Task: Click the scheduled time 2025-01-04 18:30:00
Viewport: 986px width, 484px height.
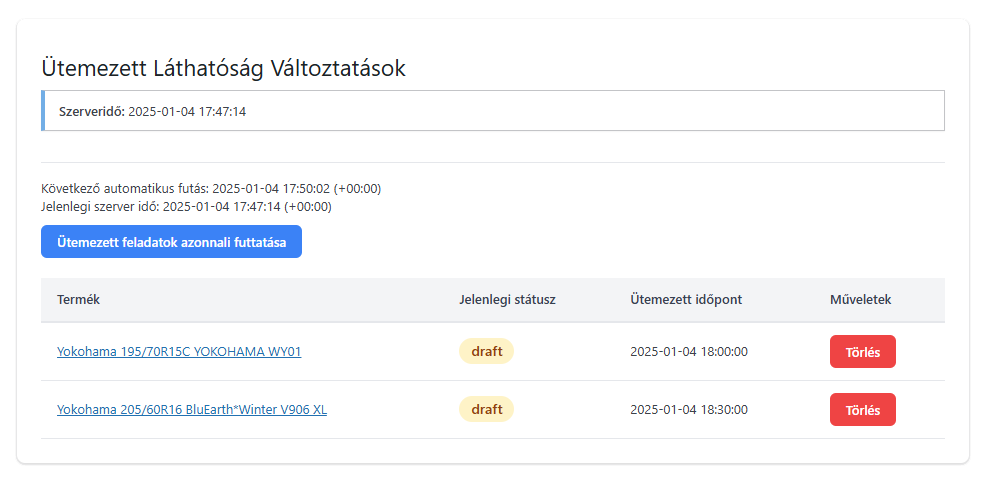Action: coord(689,410)
